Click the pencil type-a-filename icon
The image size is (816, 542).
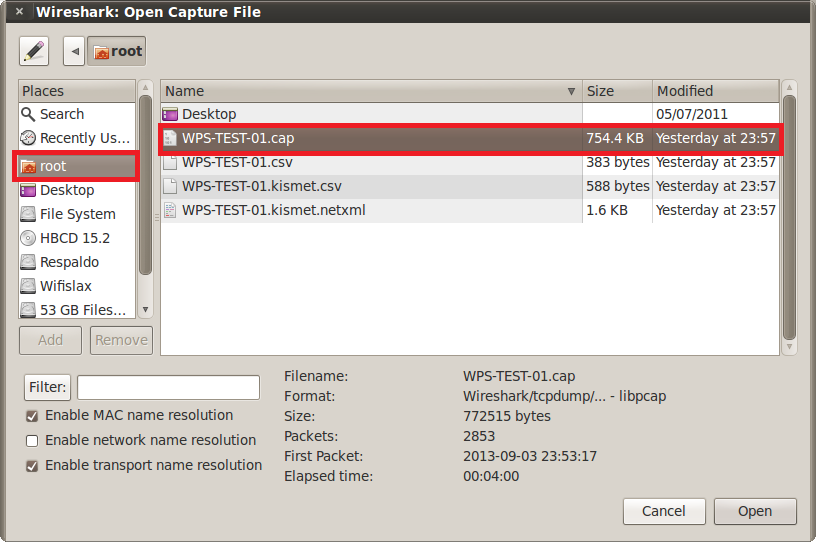[34, 51]
